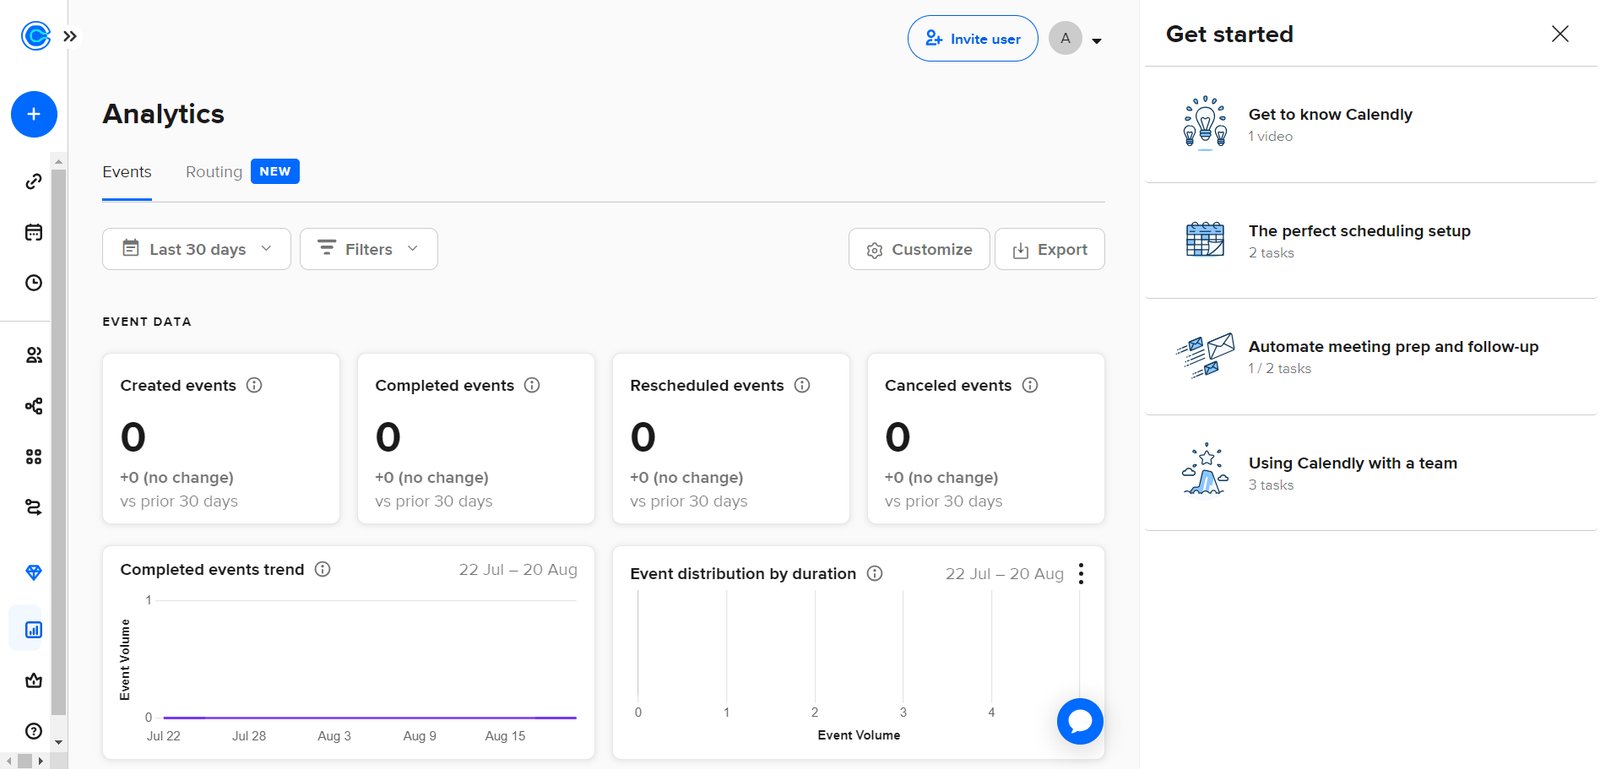Click the NEW badge beside Routing
Screen dimensions: 1600x769
[x=275, y=171]
